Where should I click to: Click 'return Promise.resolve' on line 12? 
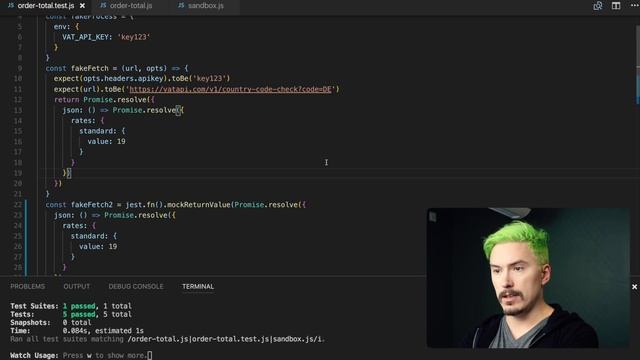(x=100, y=100)
